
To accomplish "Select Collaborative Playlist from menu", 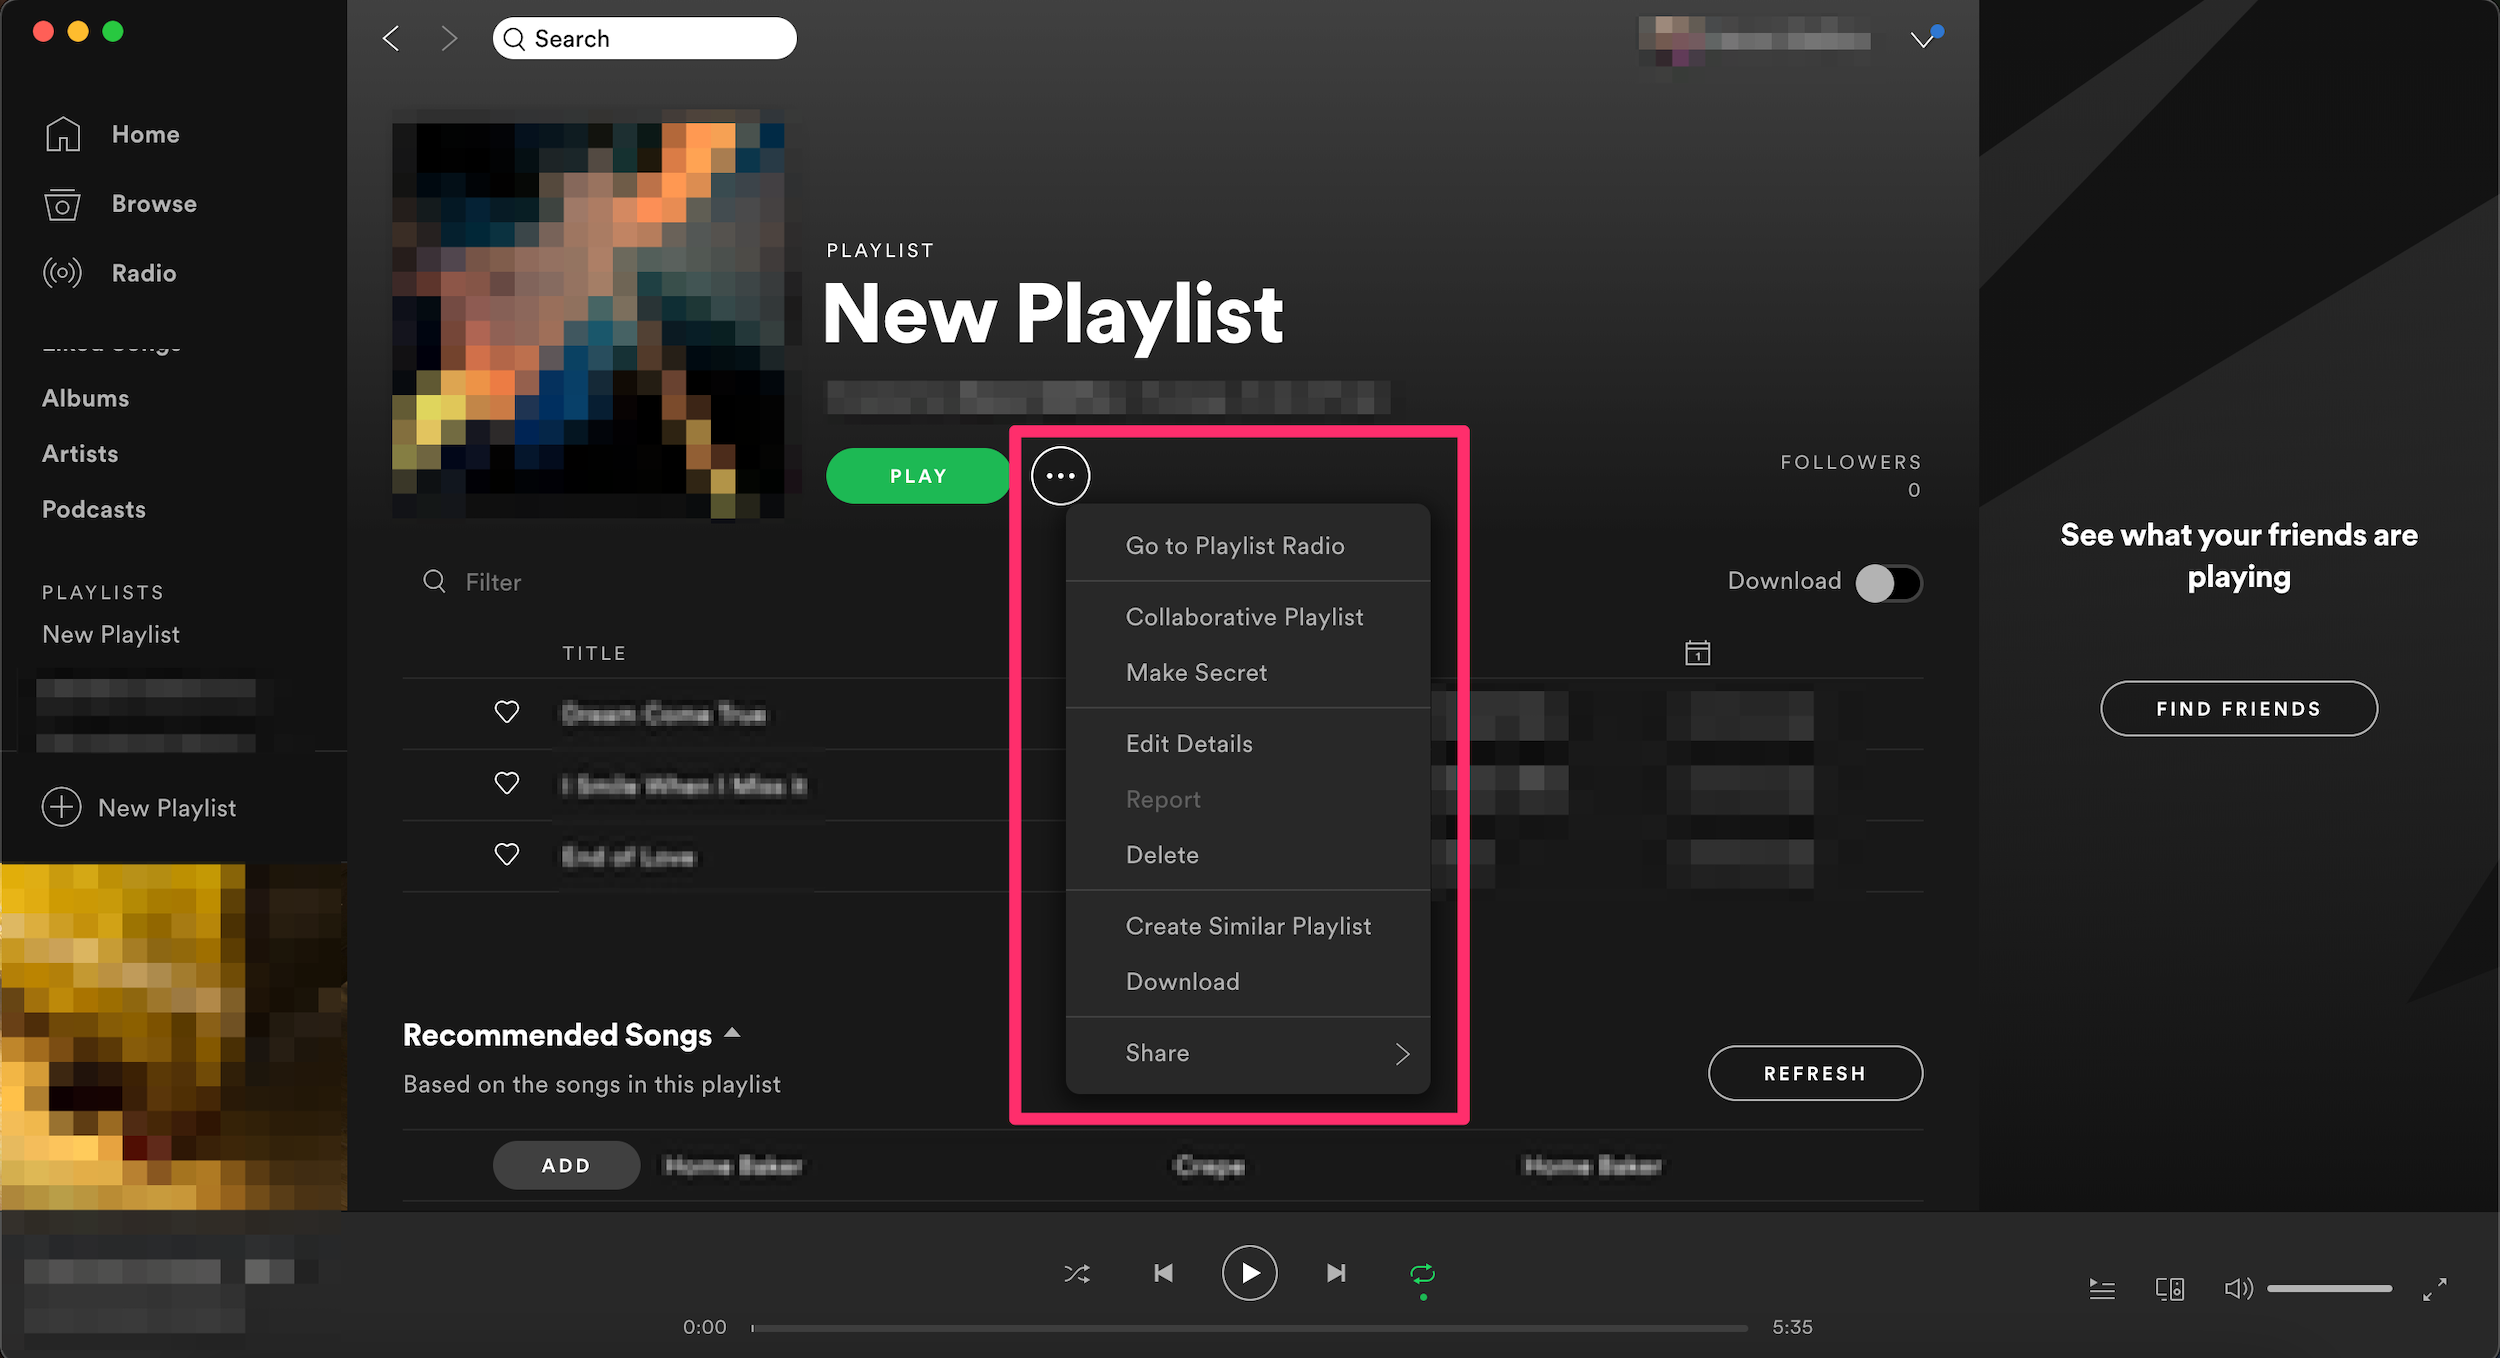I will [1244, 615].
